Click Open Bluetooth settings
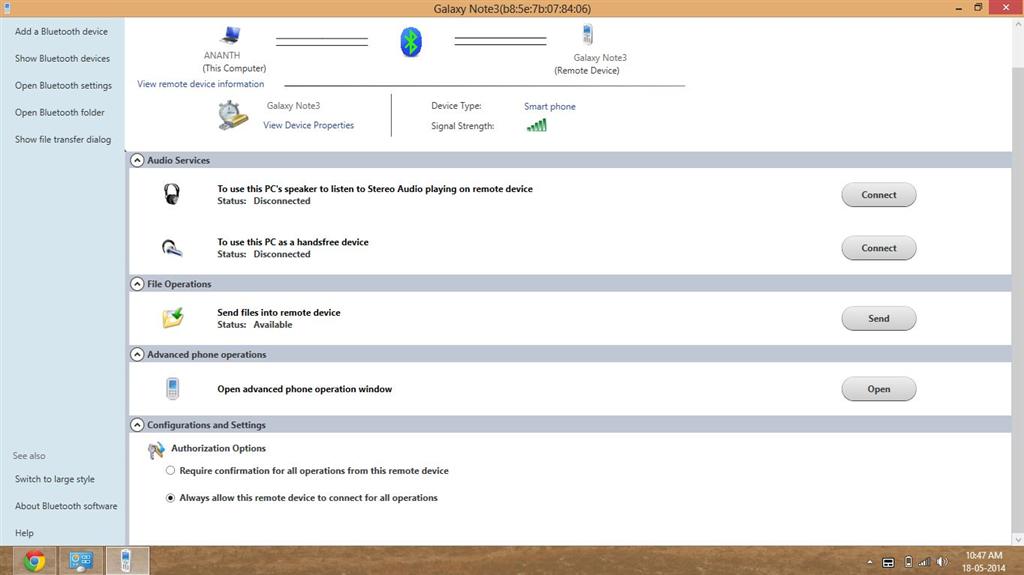The image size is (1024, 575). (x=63, y=86)
